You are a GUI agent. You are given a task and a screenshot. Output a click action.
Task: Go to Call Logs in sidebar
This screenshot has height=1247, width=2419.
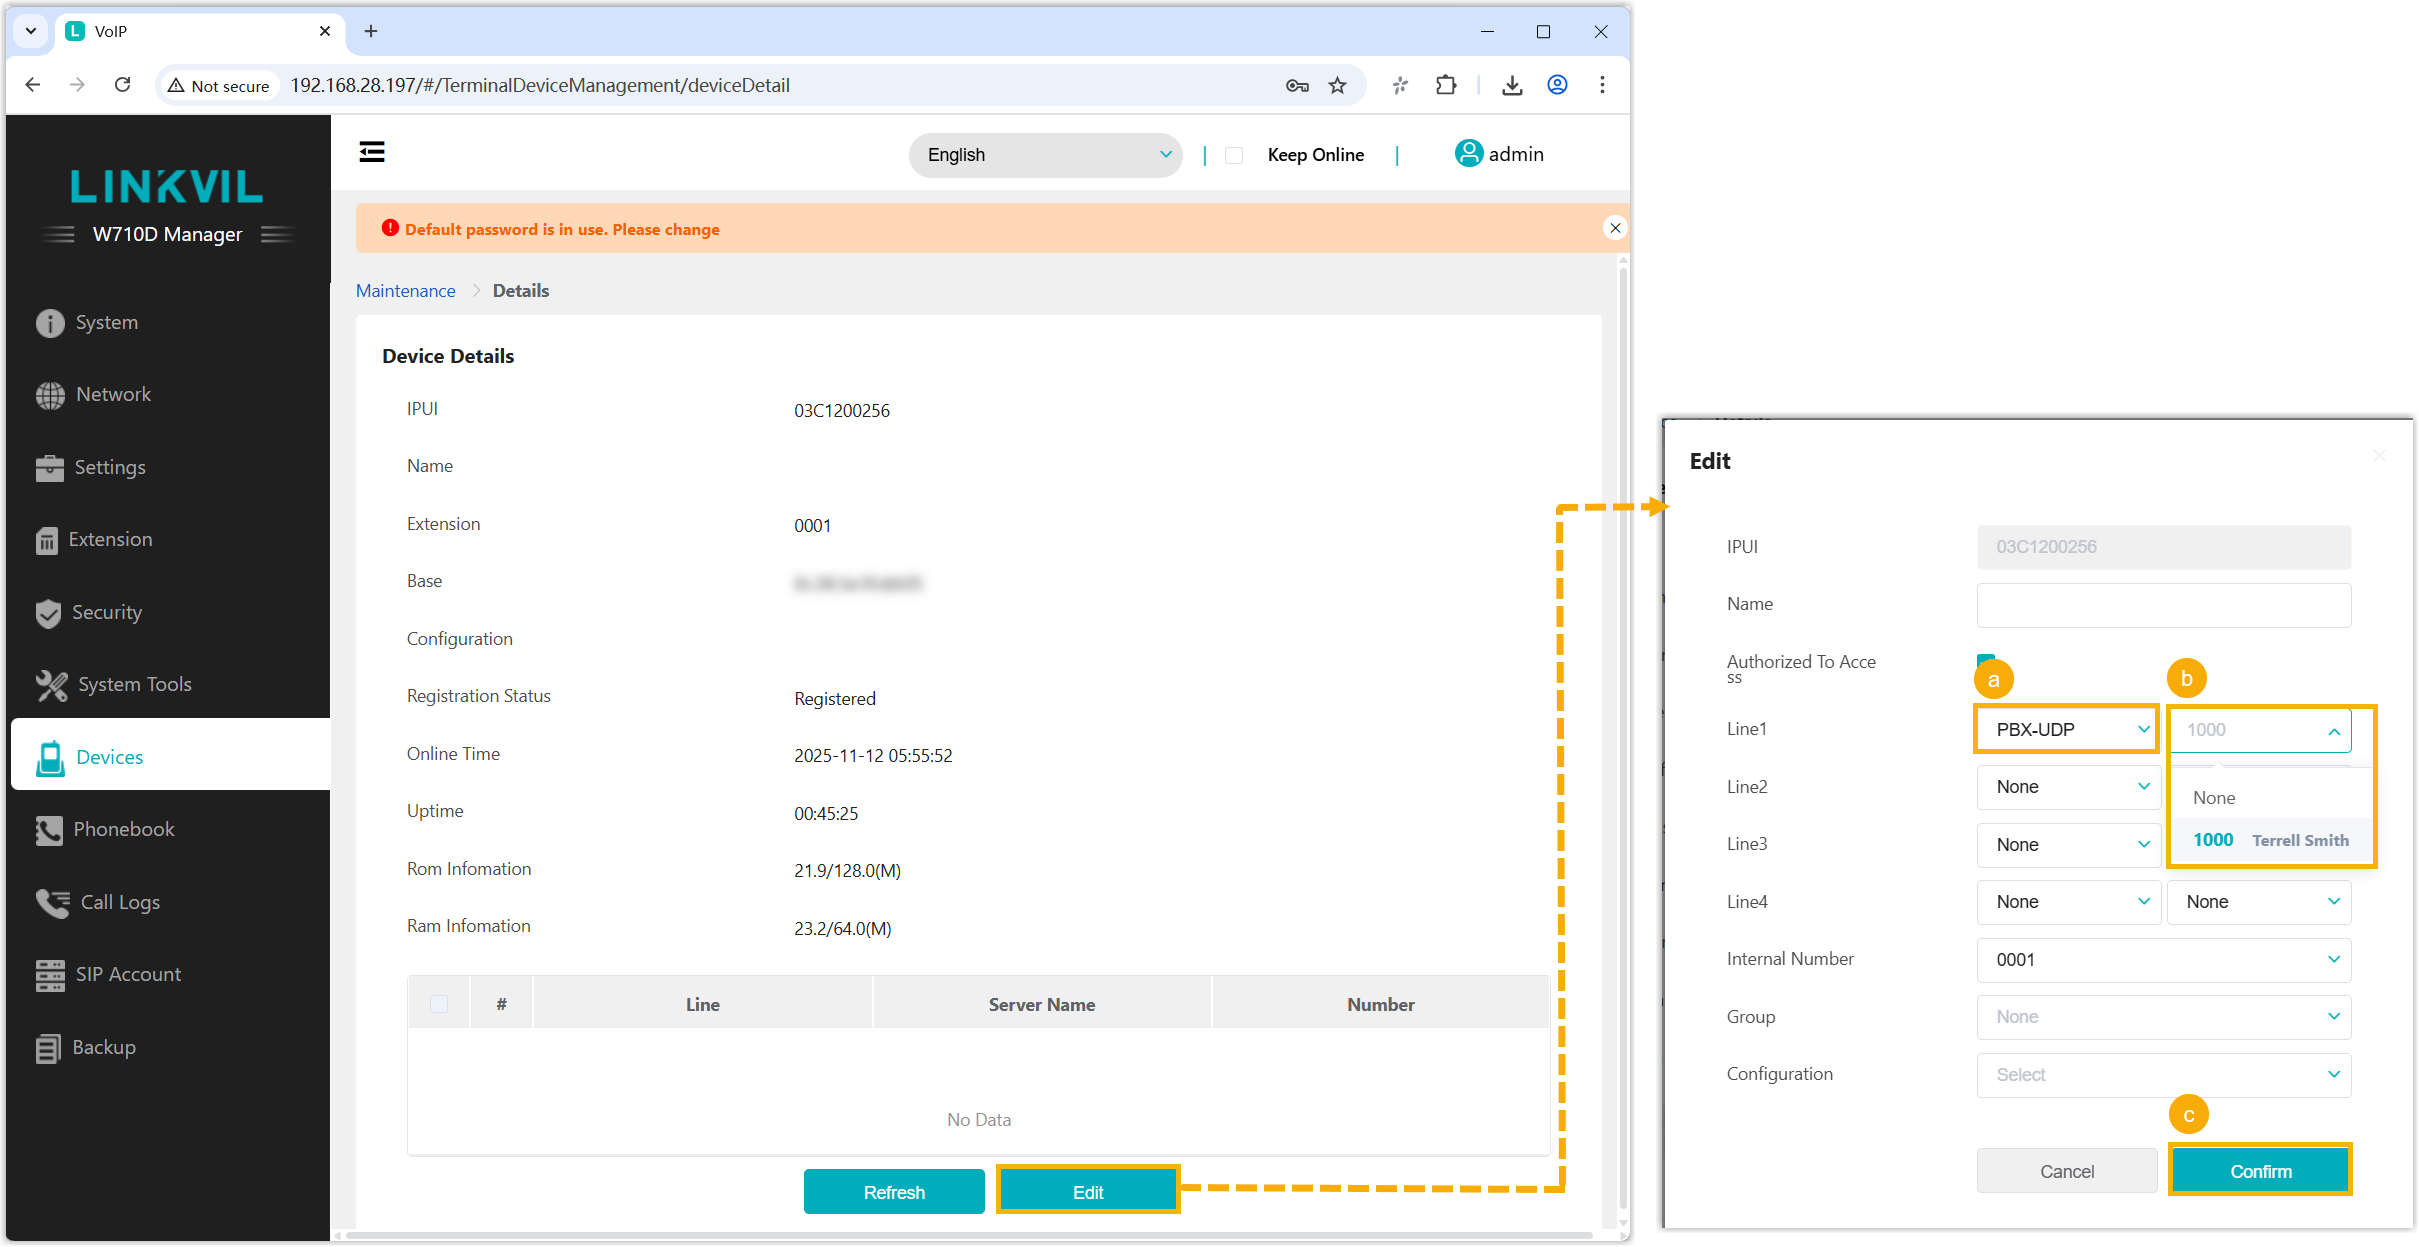[x=119, y=902]
